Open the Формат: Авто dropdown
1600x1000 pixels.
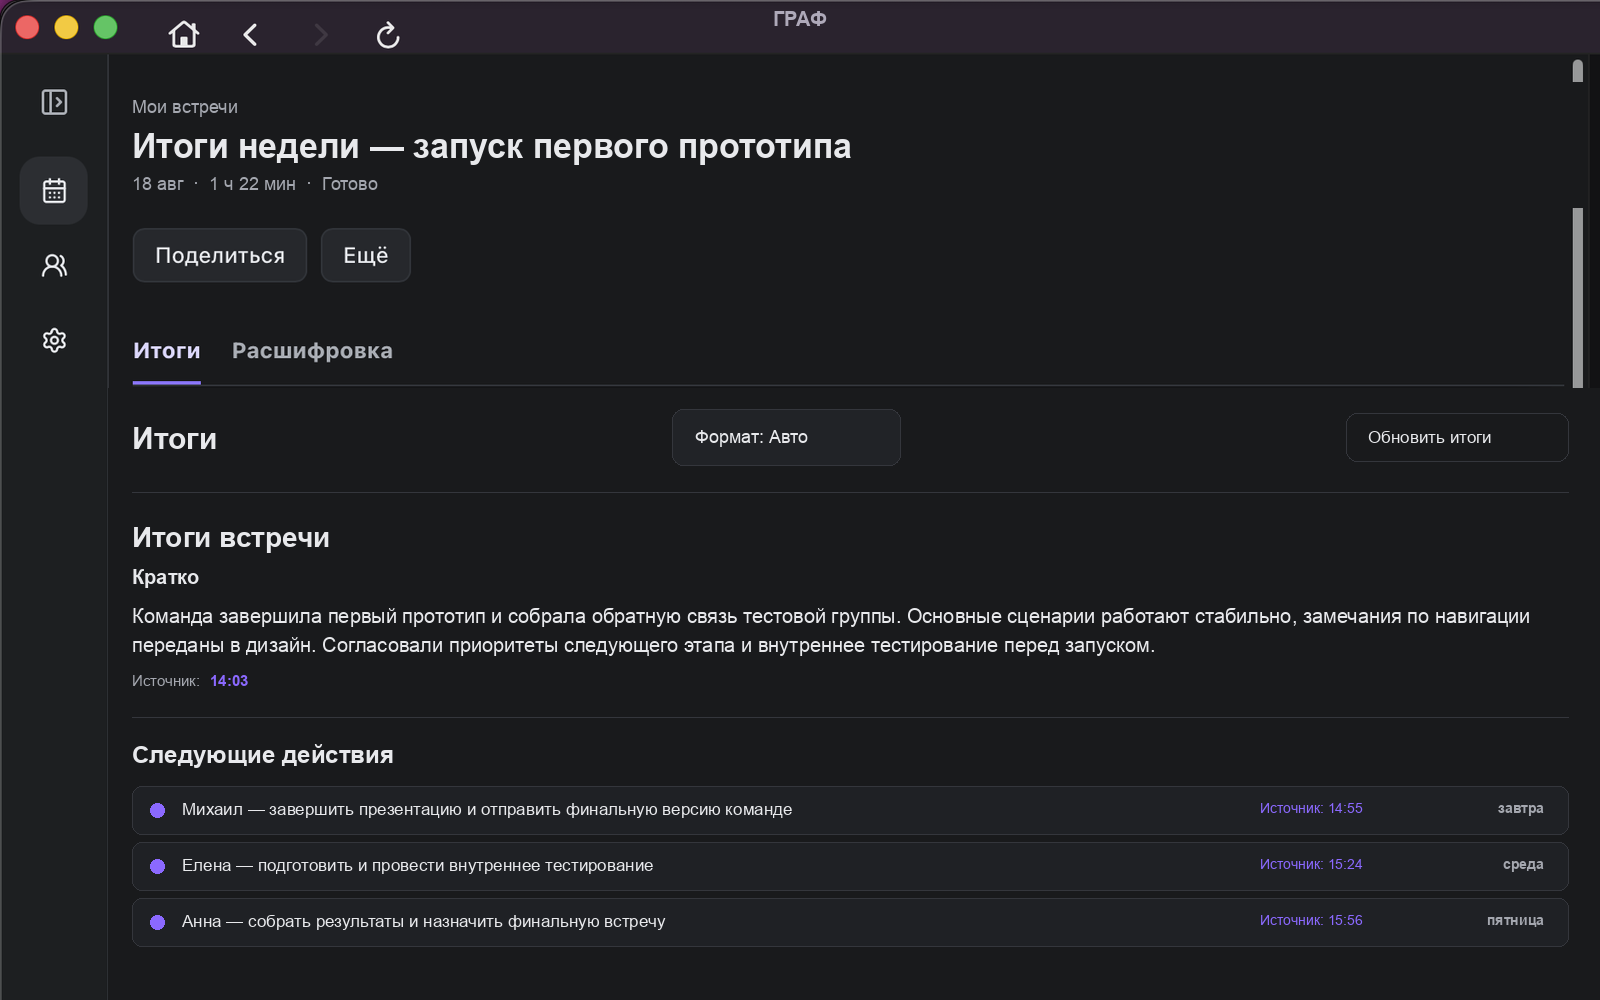[x=786, y=437]
